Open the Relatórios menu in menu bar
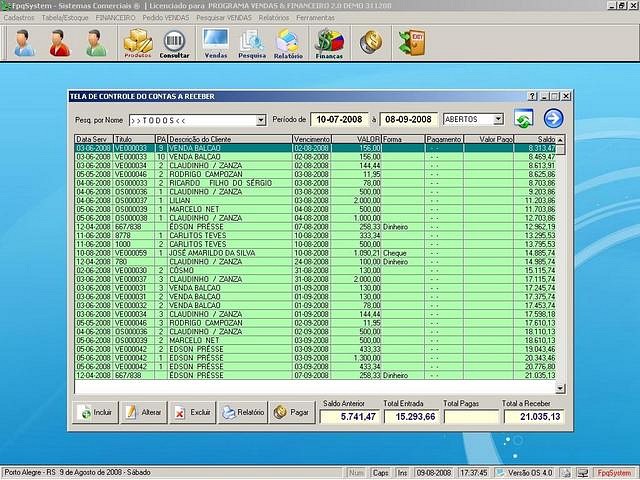 pos(273,18)
